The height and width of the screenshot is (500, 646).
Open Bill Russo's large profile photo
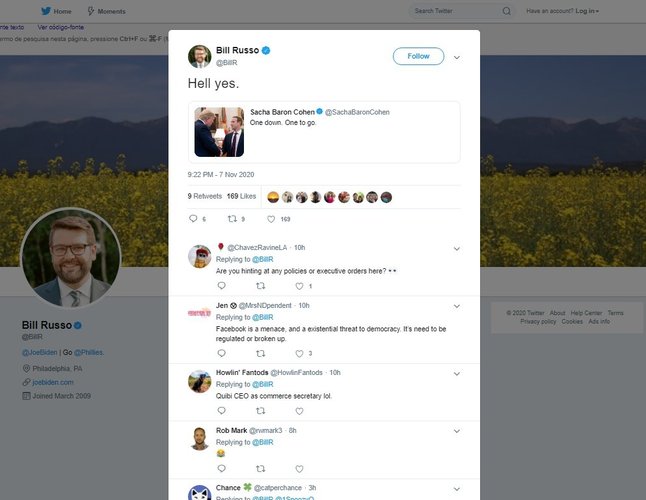[71, 258]
